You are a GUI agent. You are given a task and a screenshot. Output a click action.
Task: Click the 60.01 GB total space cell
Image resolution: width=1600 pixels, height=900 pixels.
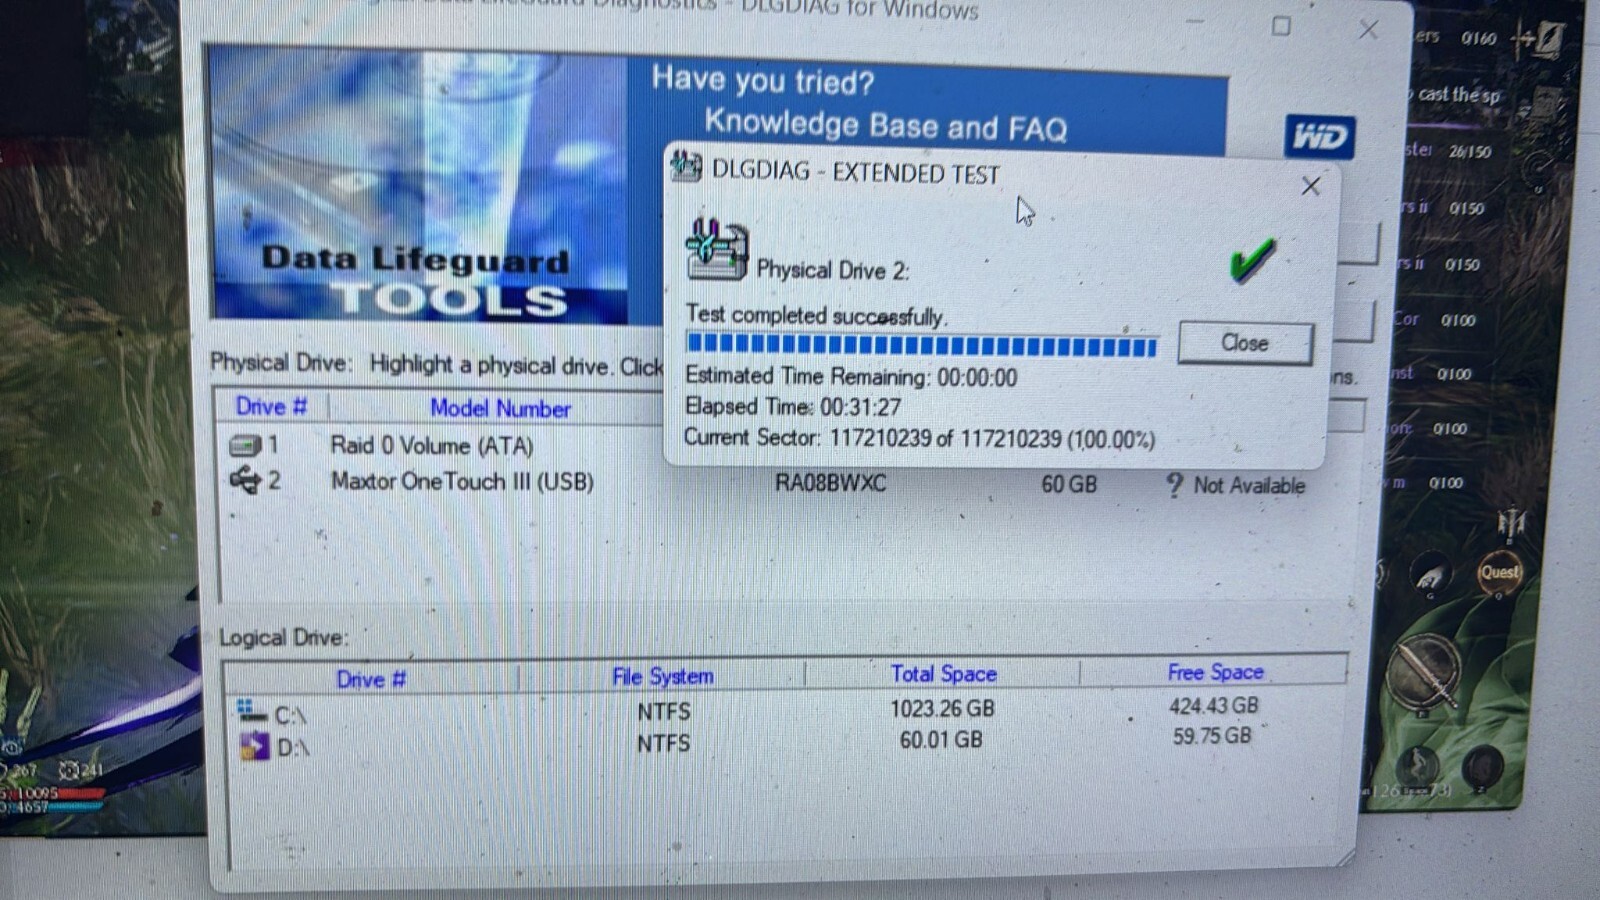pyautogui.click(x=941, y=740)
